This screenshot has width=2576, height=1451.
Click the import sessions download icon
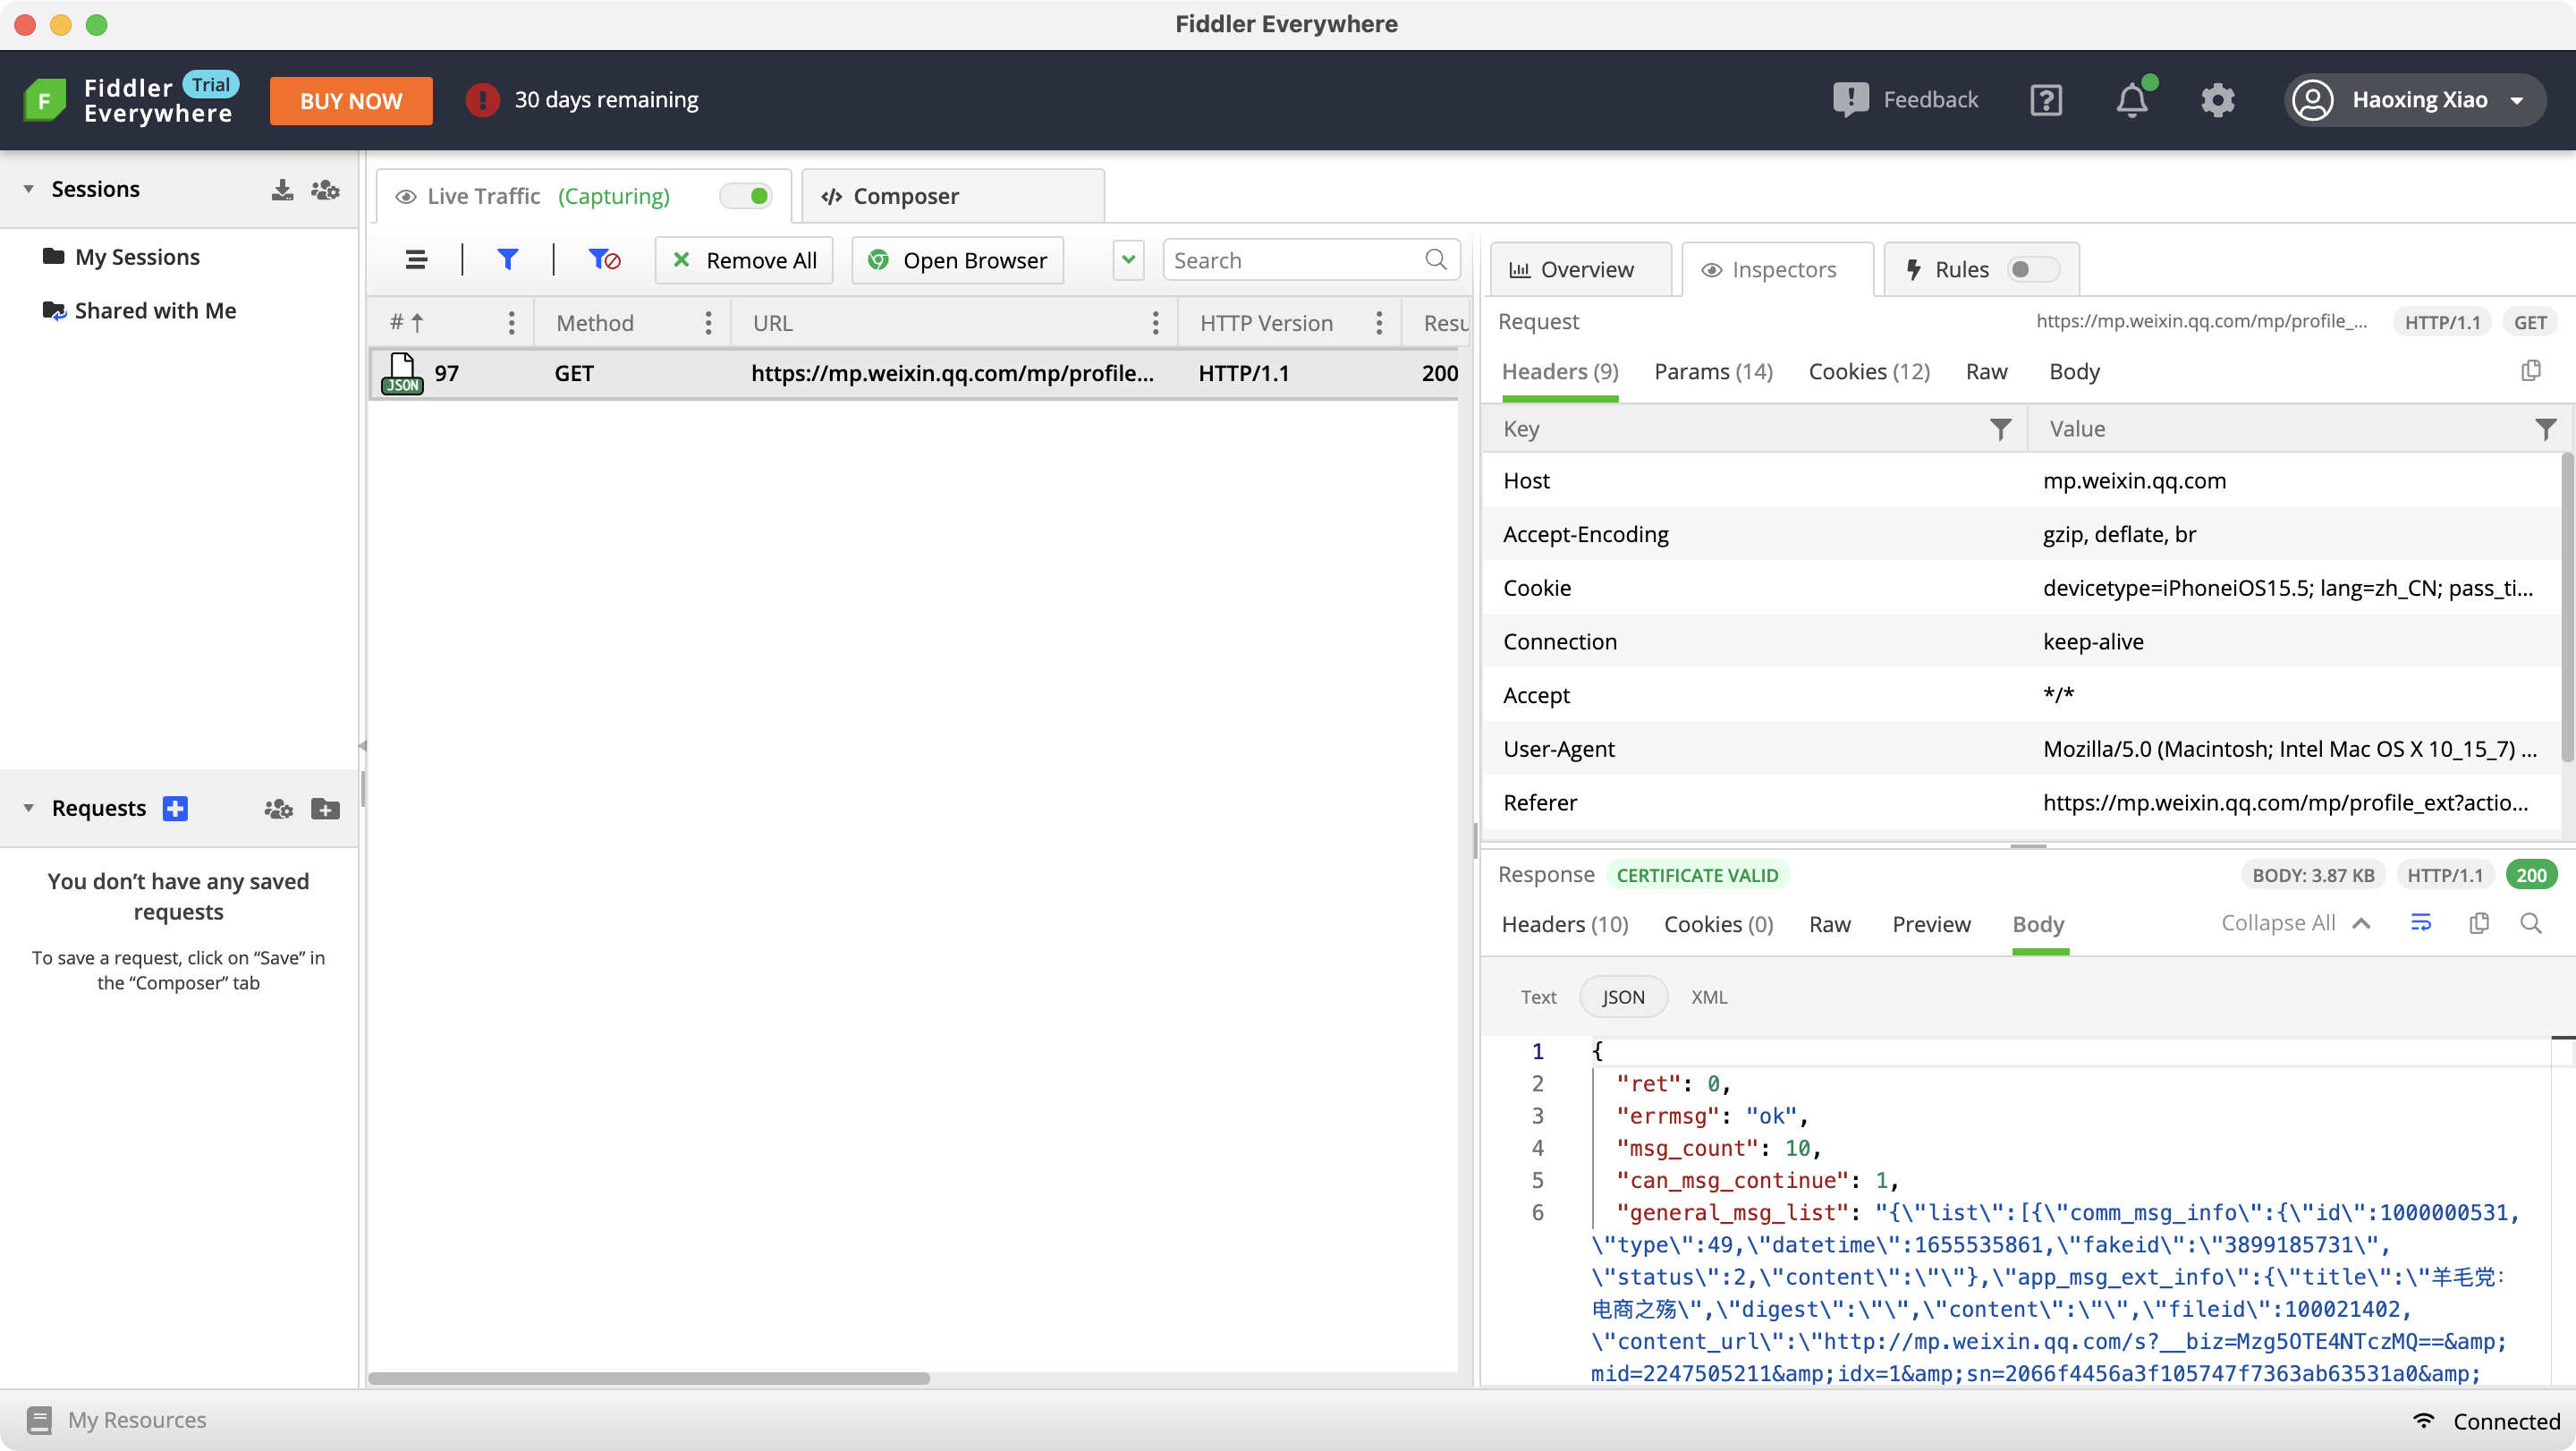click(282, 190)
